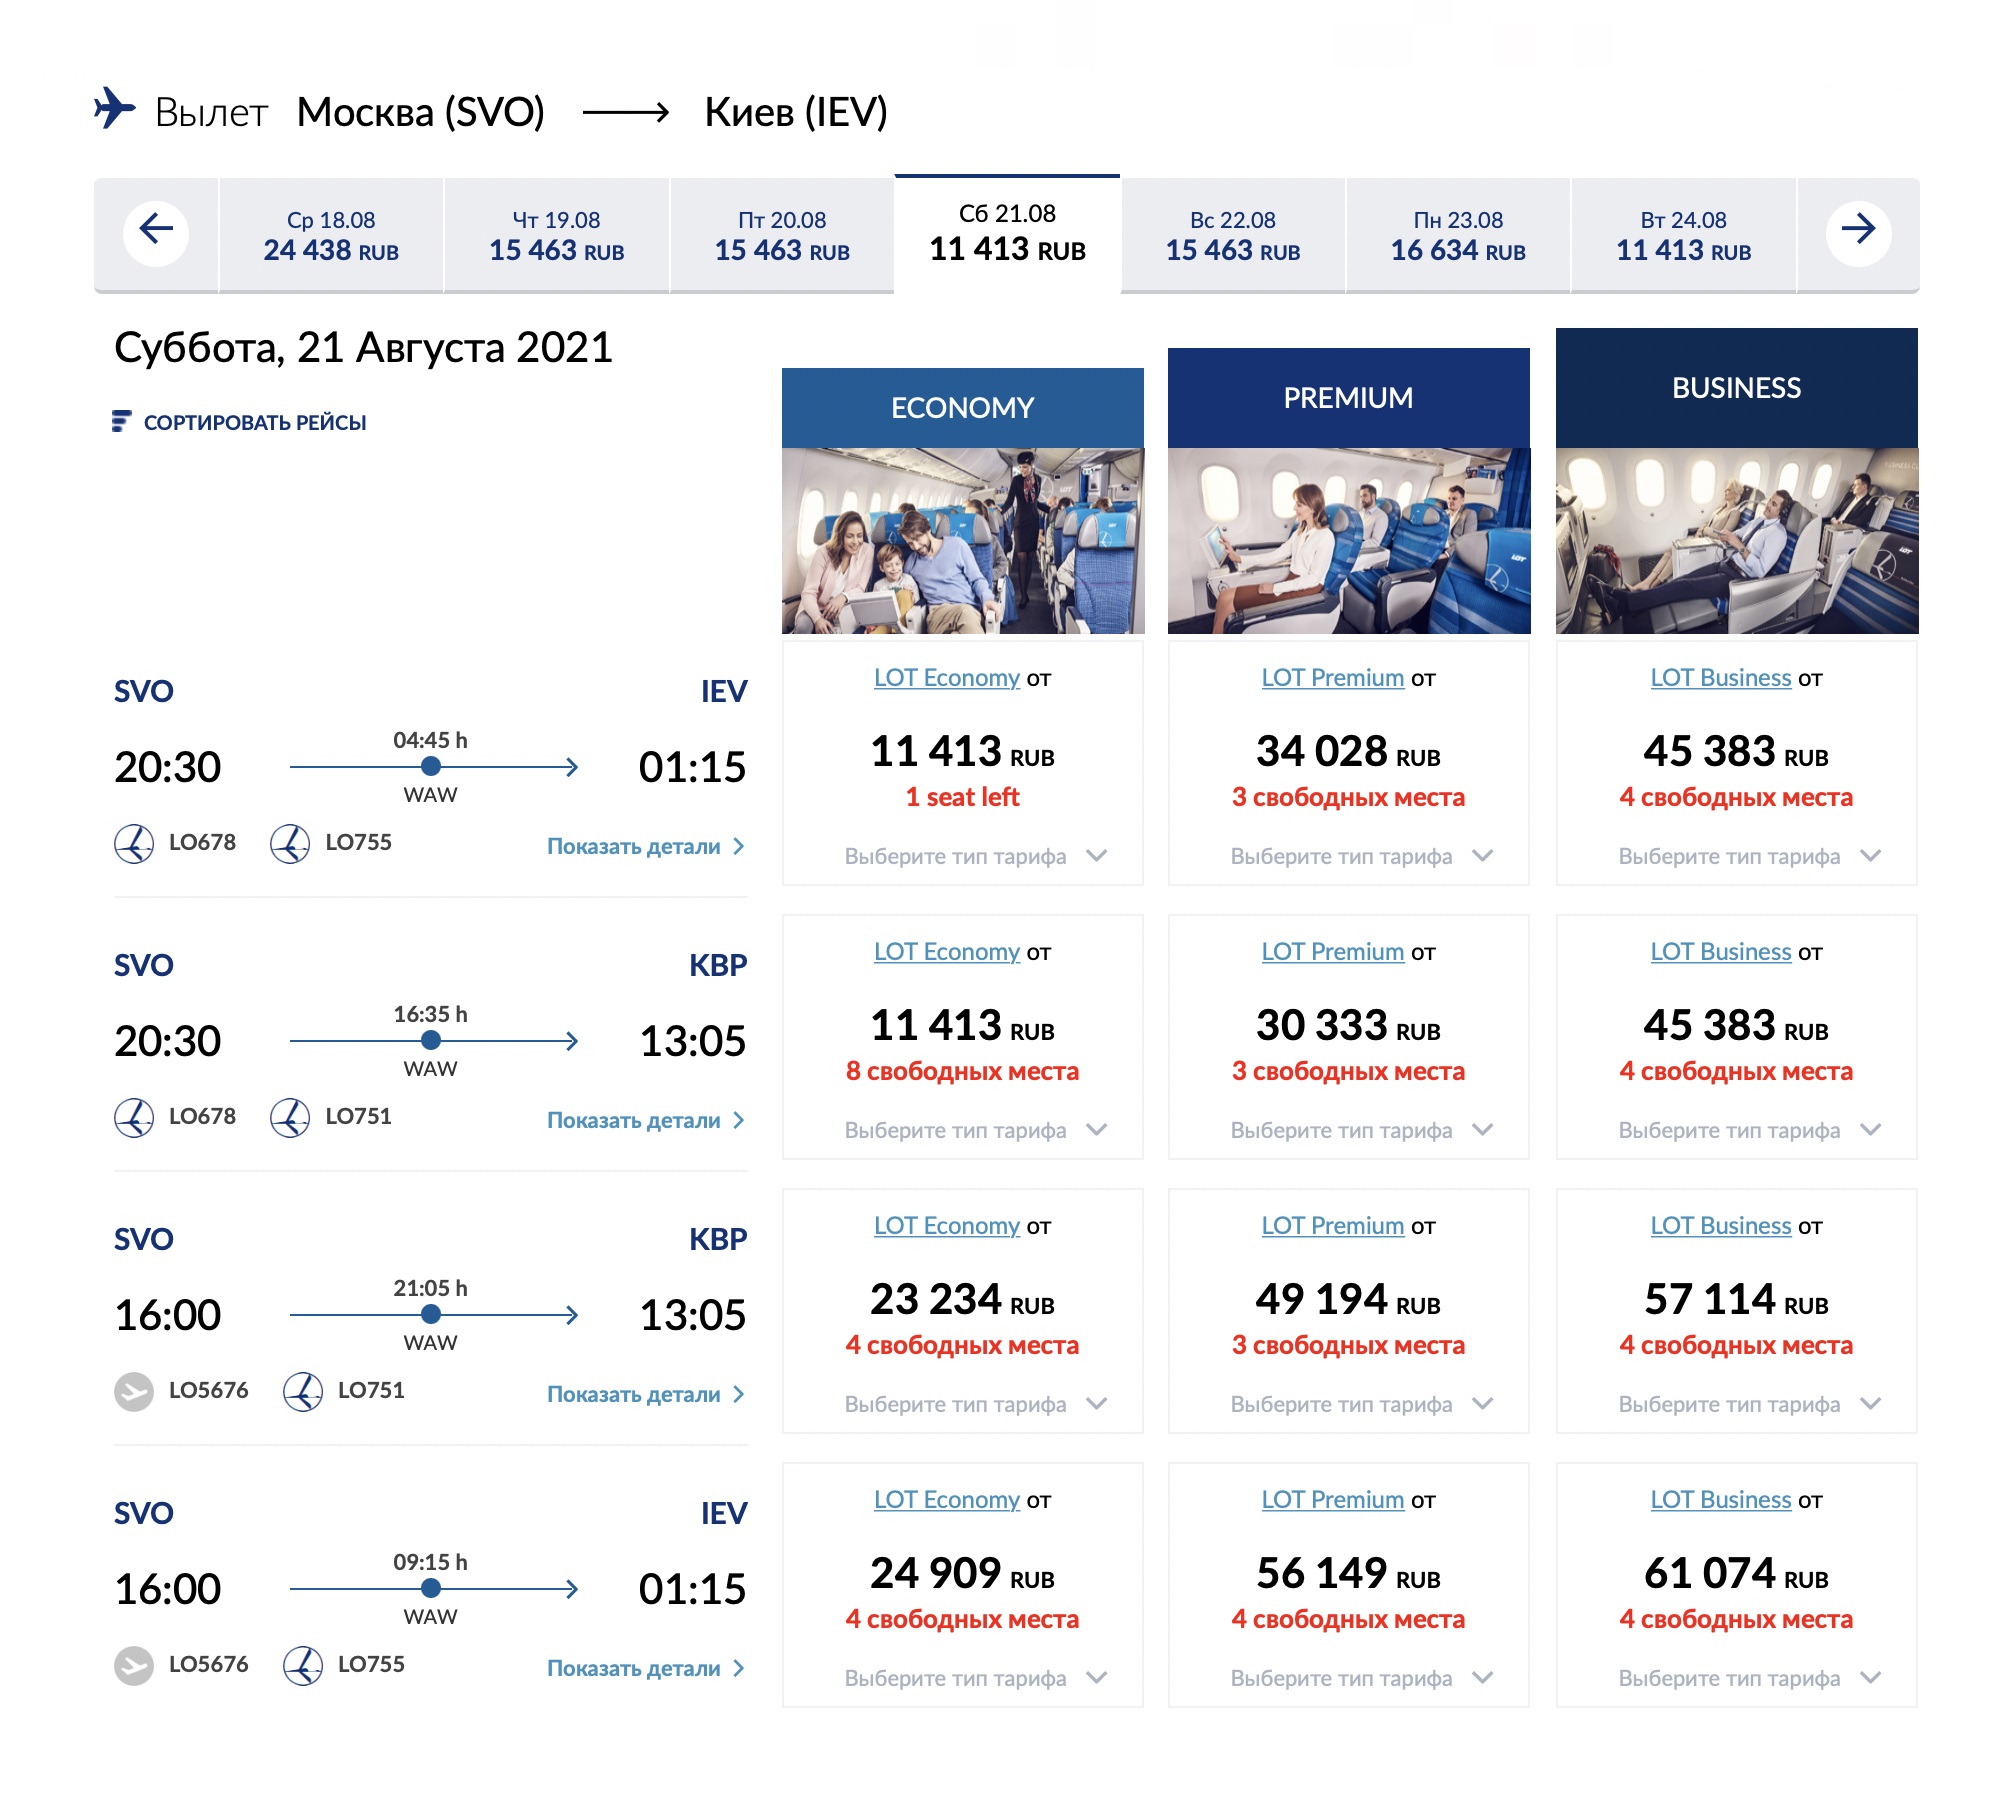Screen dimensions: 2000x1796
Task: Click the BUSINESS column header
Action: [x=1737, y=388]
